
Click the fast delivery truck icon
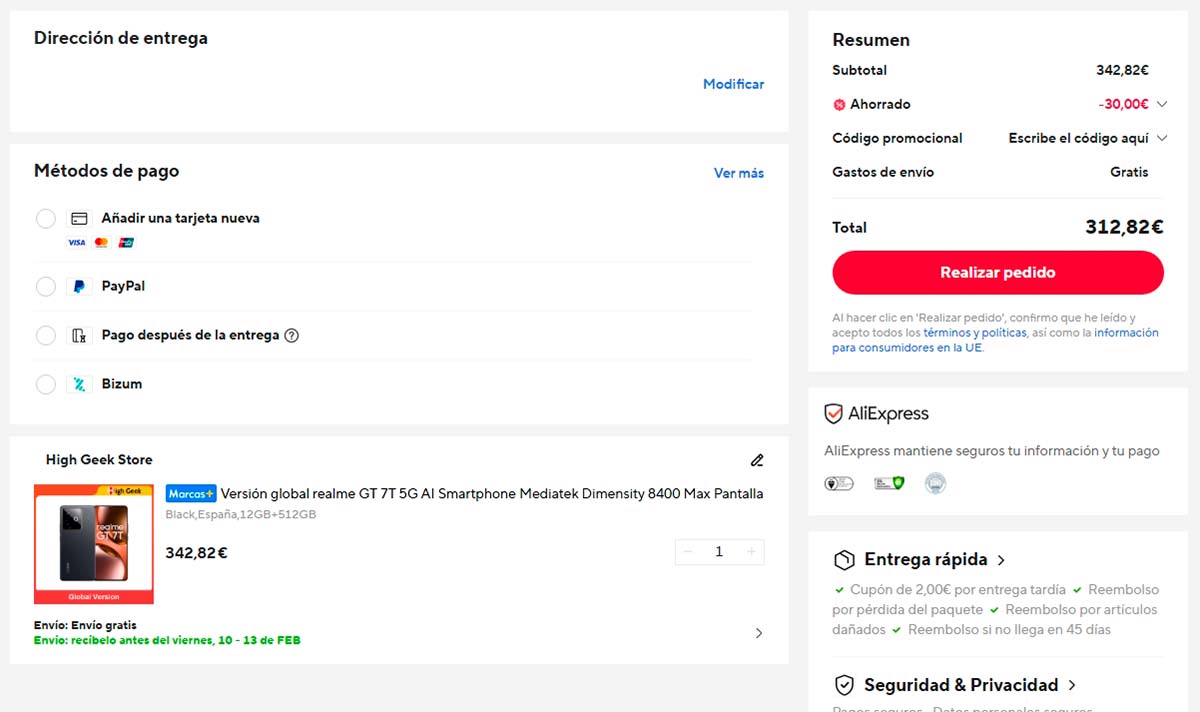(x=843, y=560)
